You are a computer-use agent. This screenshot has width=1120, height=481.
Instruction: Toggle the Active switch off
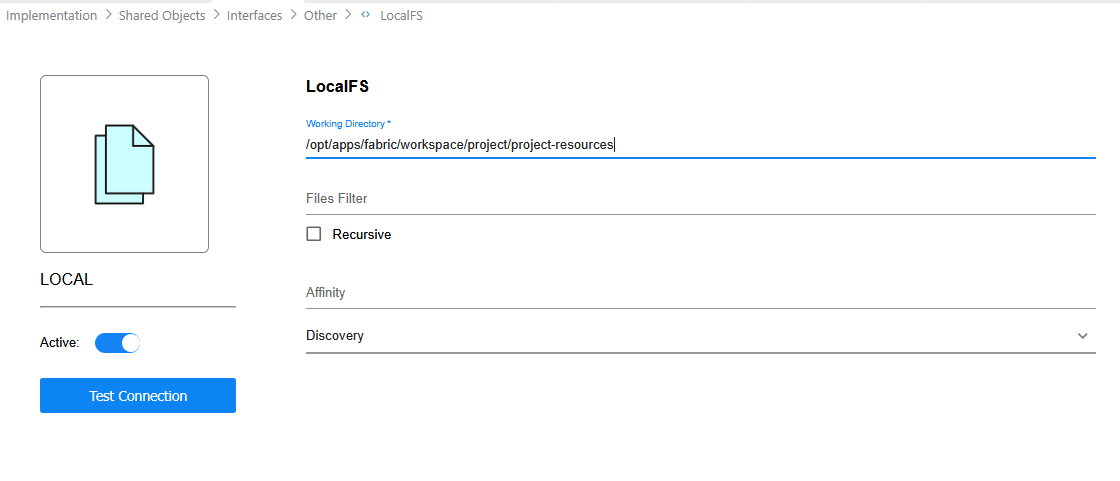click(x=117, y=343)
